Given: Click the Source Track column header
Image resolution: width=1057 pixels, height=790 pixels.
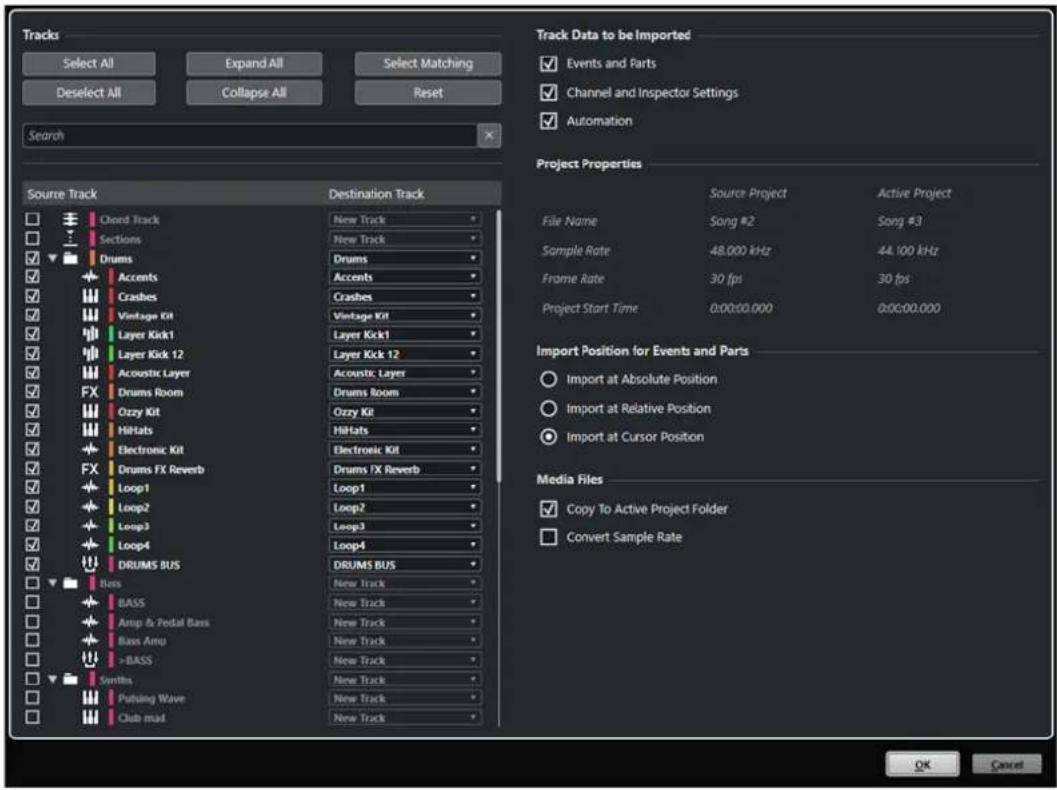Looking at the screenshot, I should tap(62, 194).
